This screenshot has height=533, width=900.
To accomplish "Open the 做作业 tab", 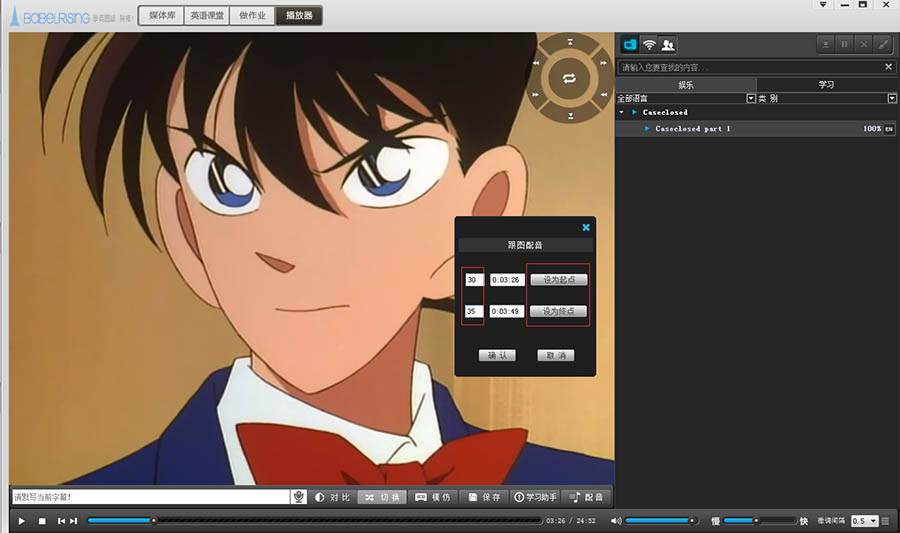I will click(x=253, y=15).
